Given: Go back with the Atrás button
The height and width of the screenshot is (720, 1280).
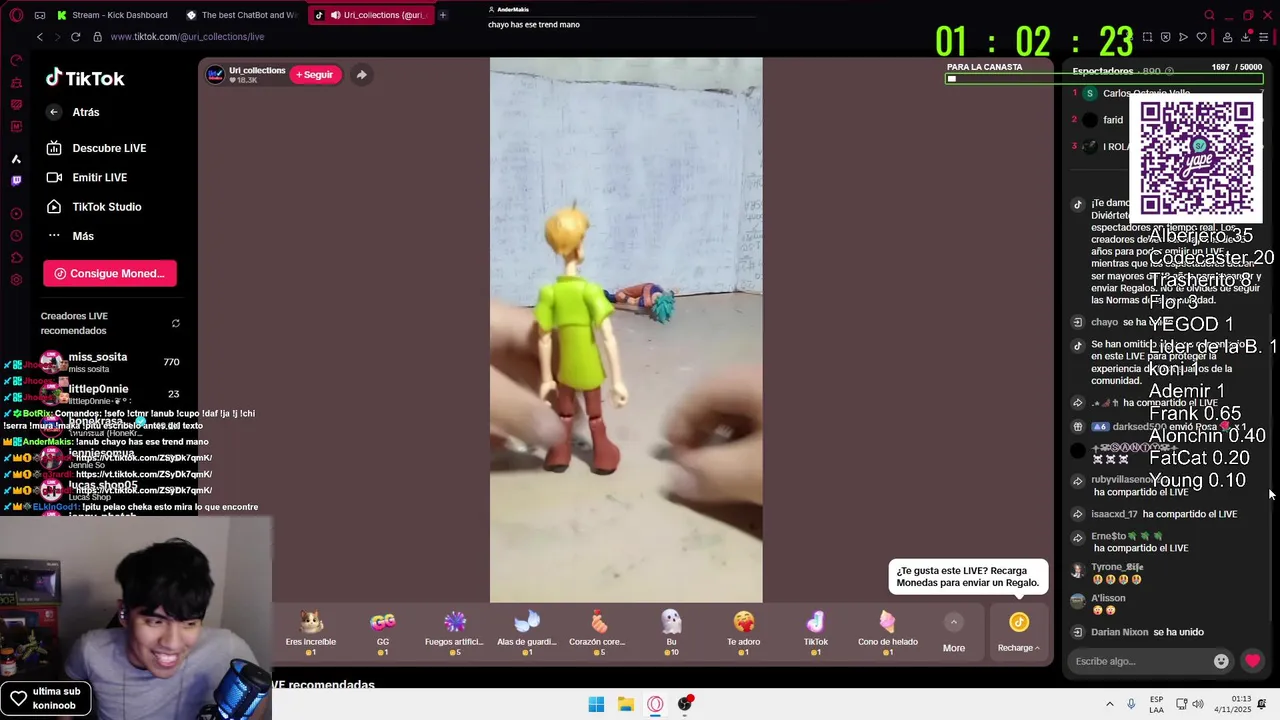Looking at the screenshot, I should click(x=74, y=112).
